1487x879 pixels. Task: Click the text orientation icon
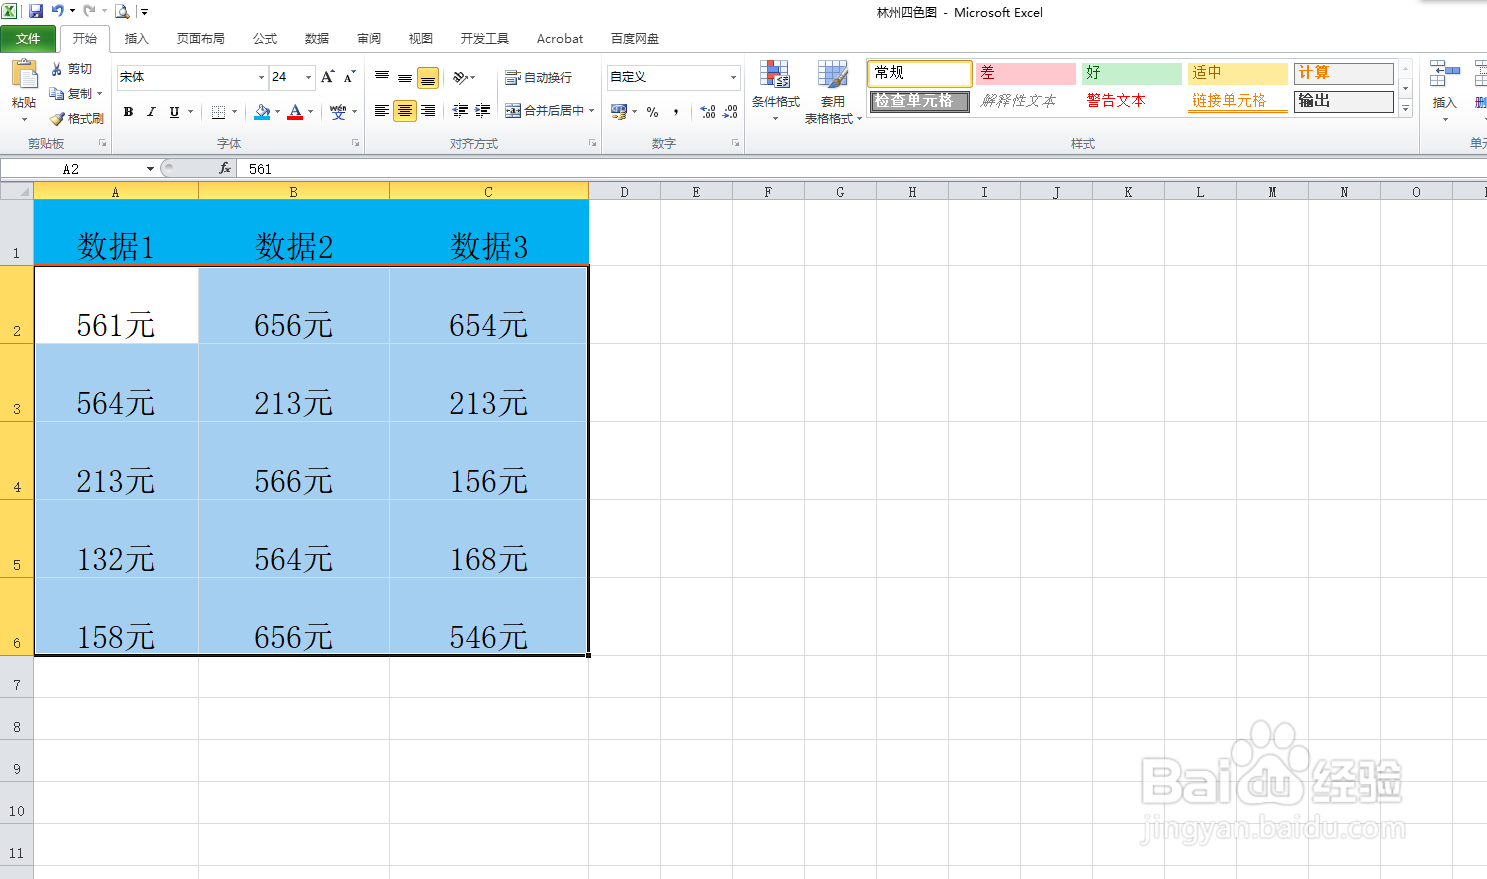point(460,77)
